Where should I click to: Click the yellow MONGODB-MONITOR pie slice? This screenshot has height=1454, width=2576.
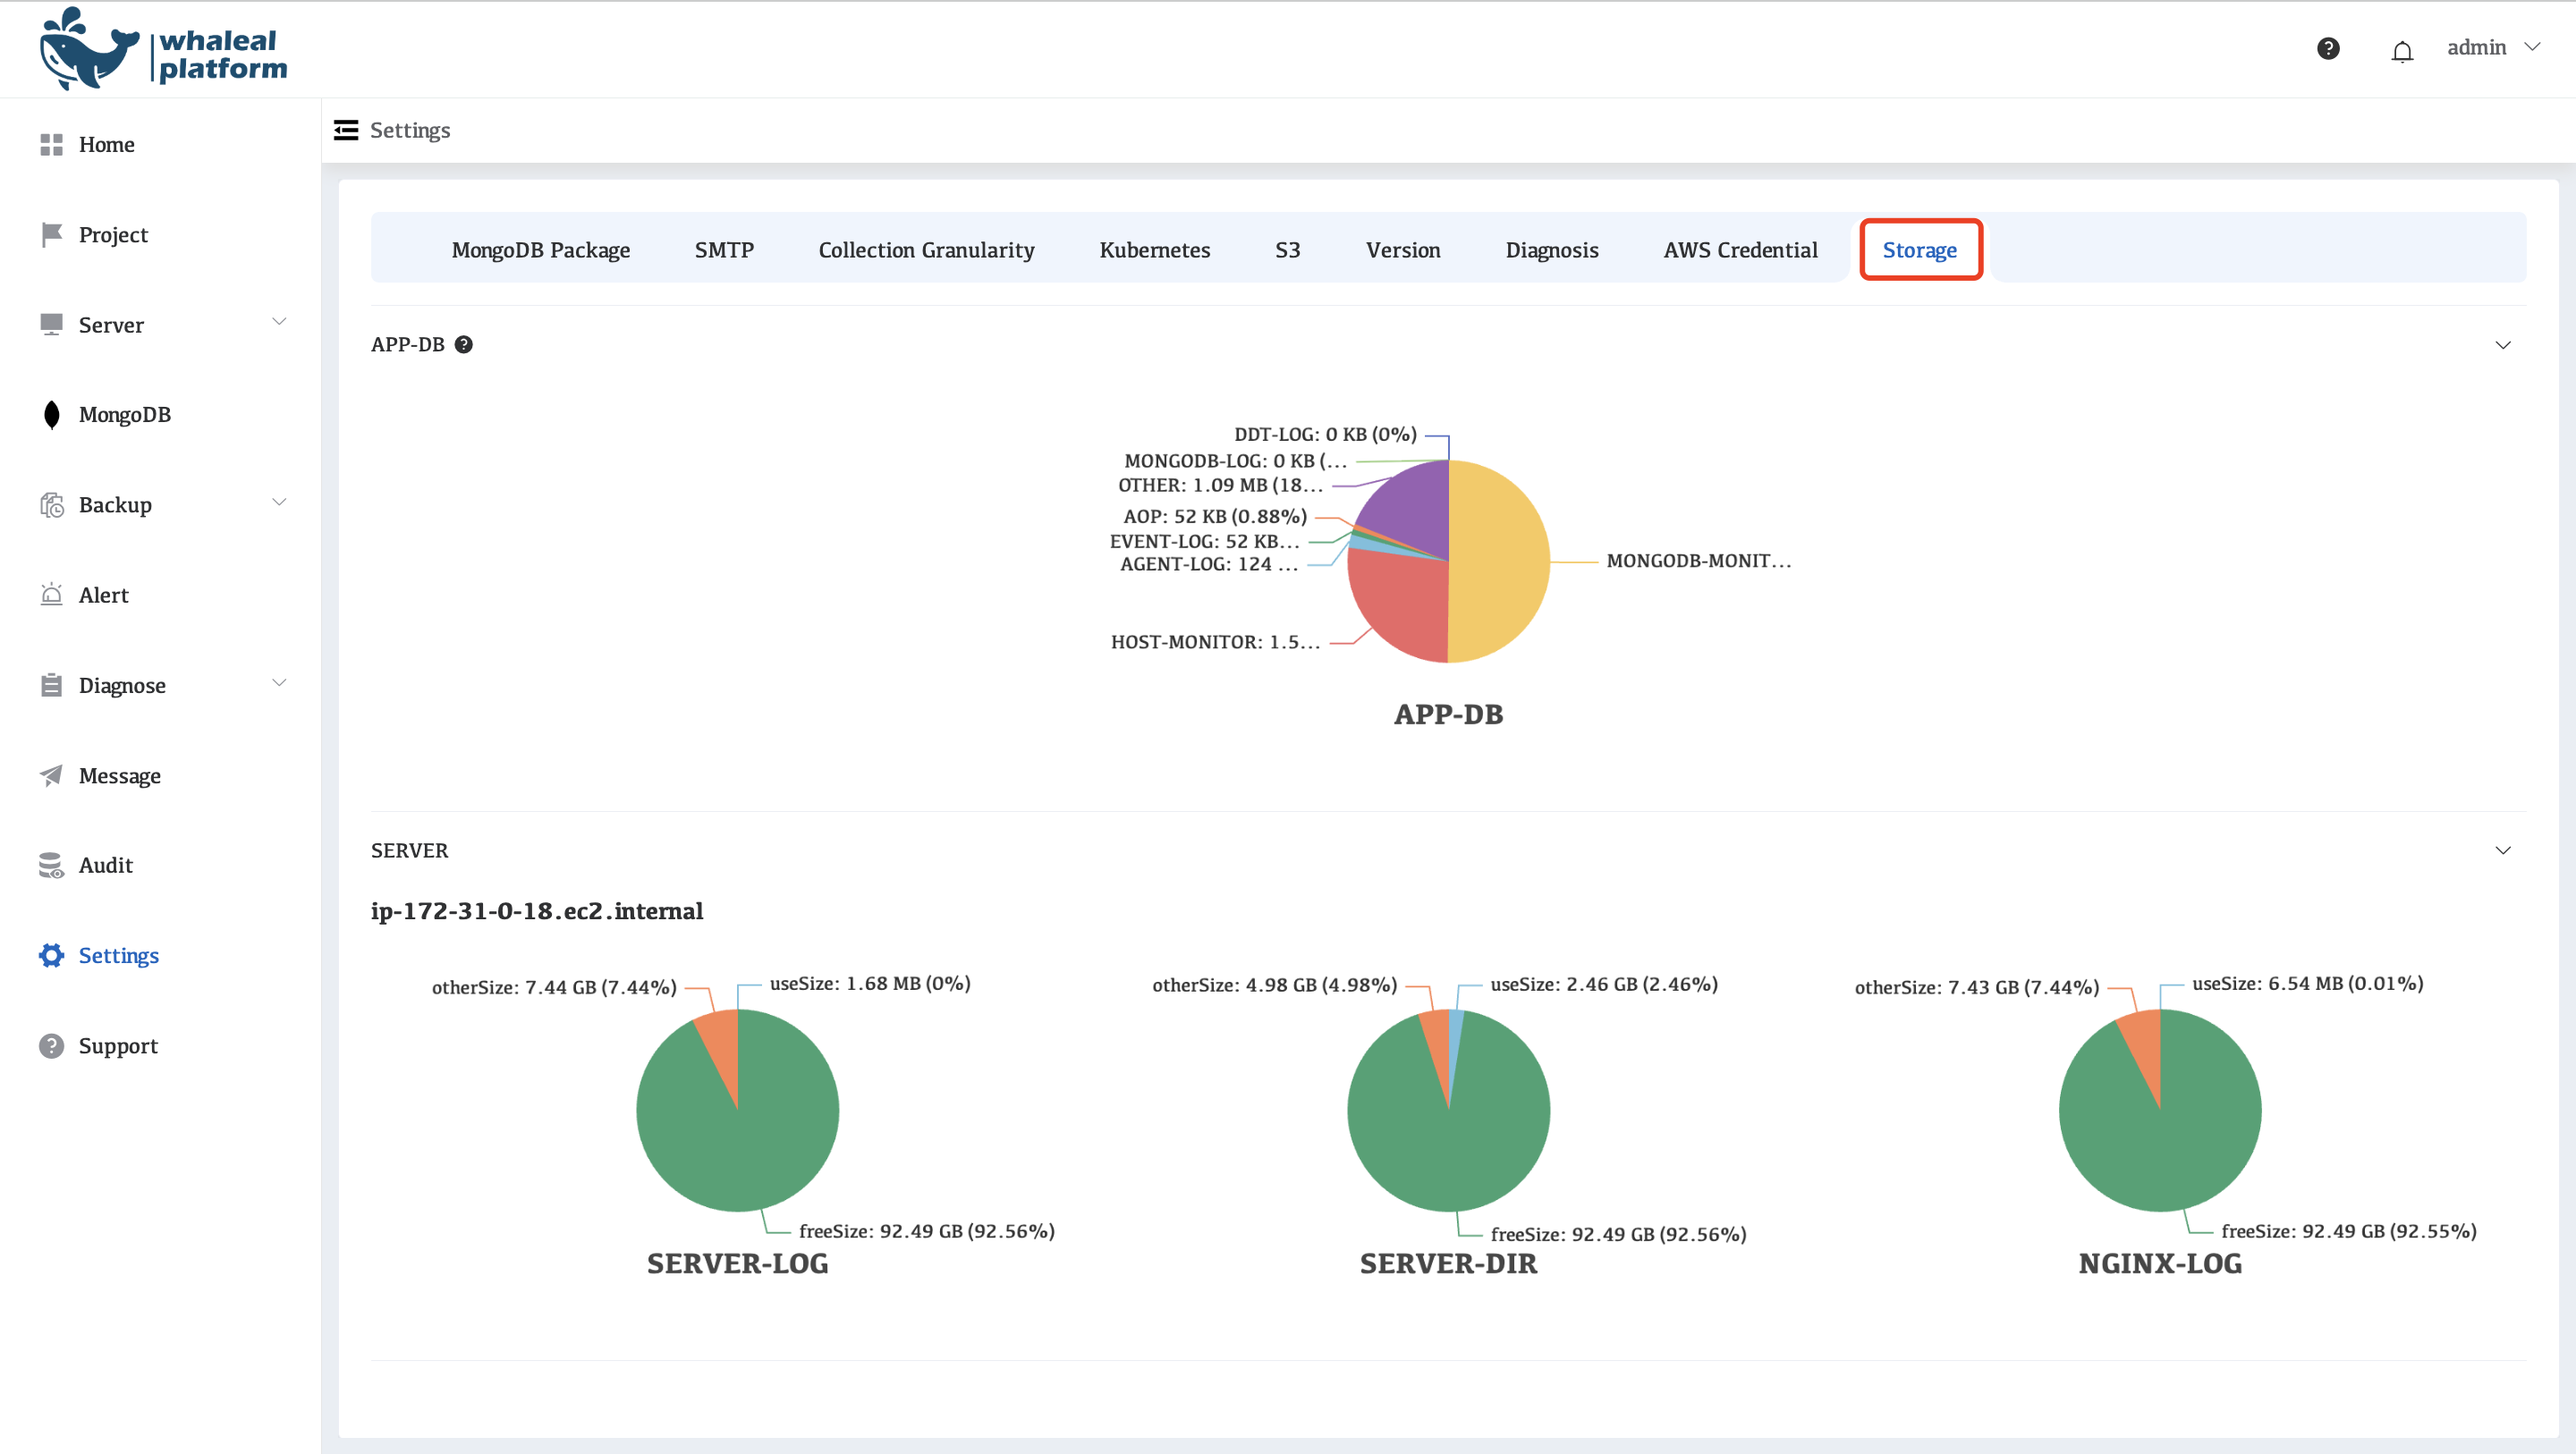(1500, 560)
